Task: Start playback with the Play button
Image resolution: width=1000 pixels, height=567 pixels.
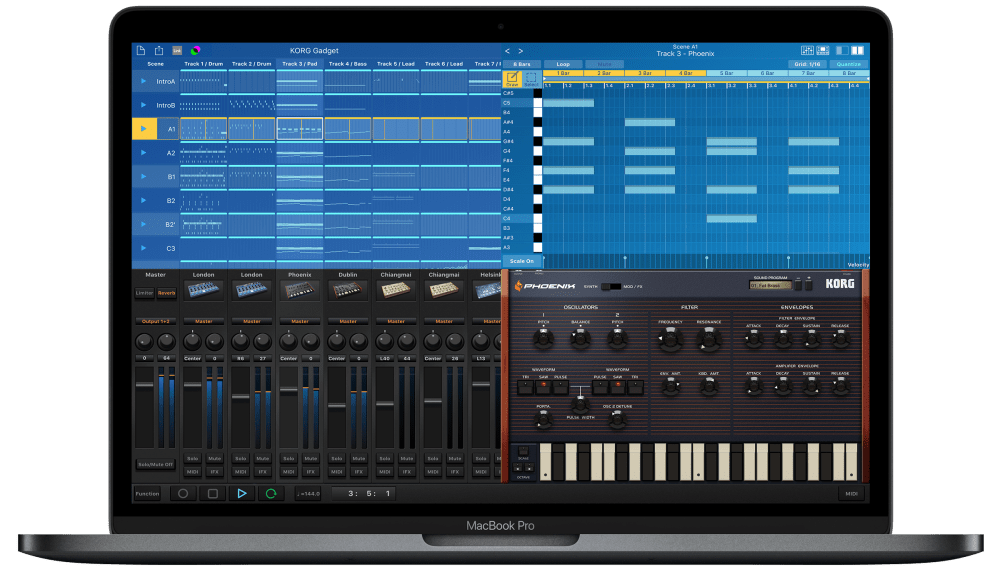Action: [241, 493]
